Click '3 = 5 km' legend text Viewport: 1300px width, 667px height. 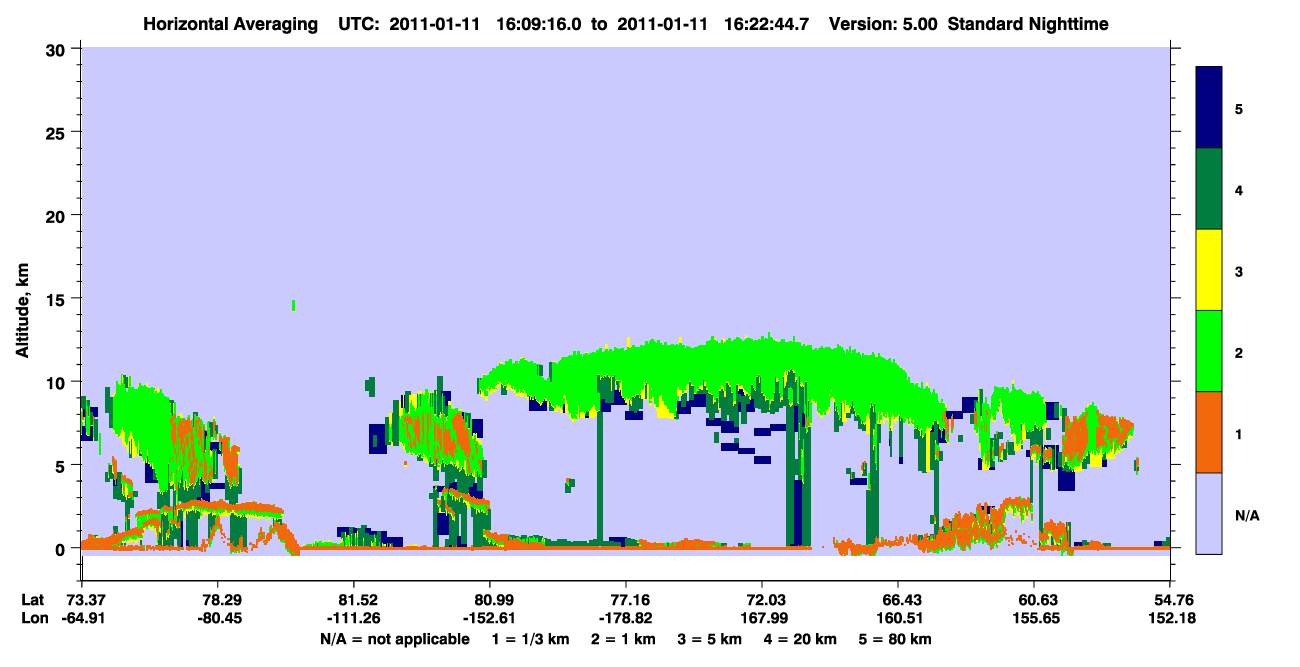click(710, 639)
